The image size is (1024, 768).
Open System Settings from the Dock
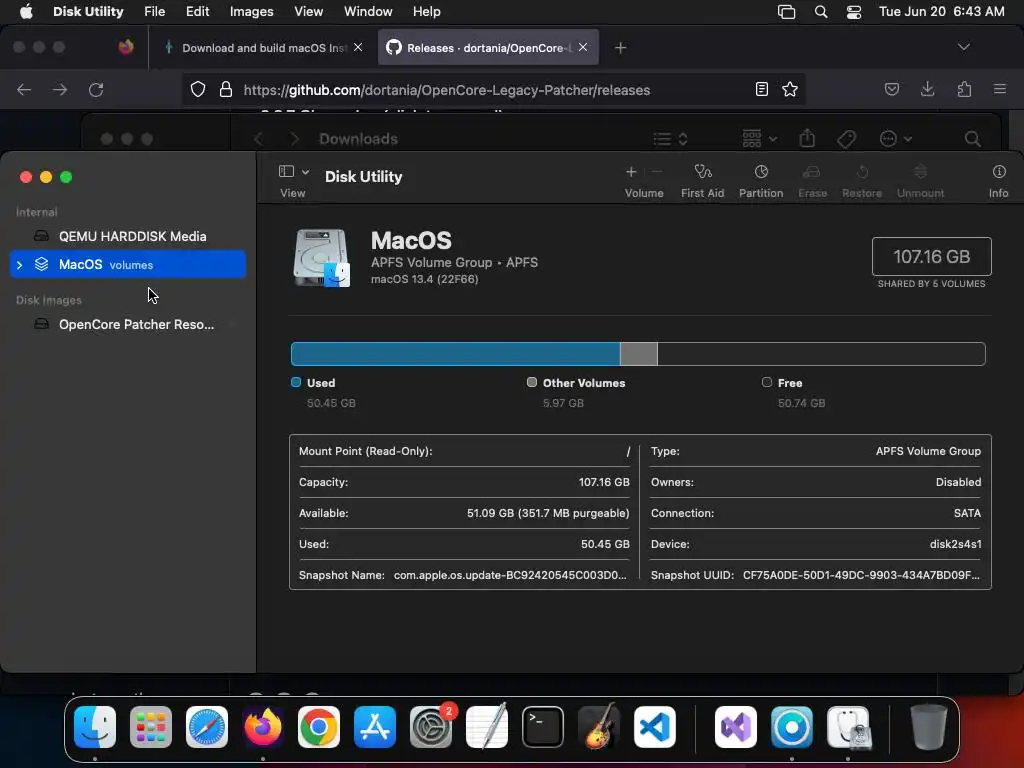(x=431, y=727)
